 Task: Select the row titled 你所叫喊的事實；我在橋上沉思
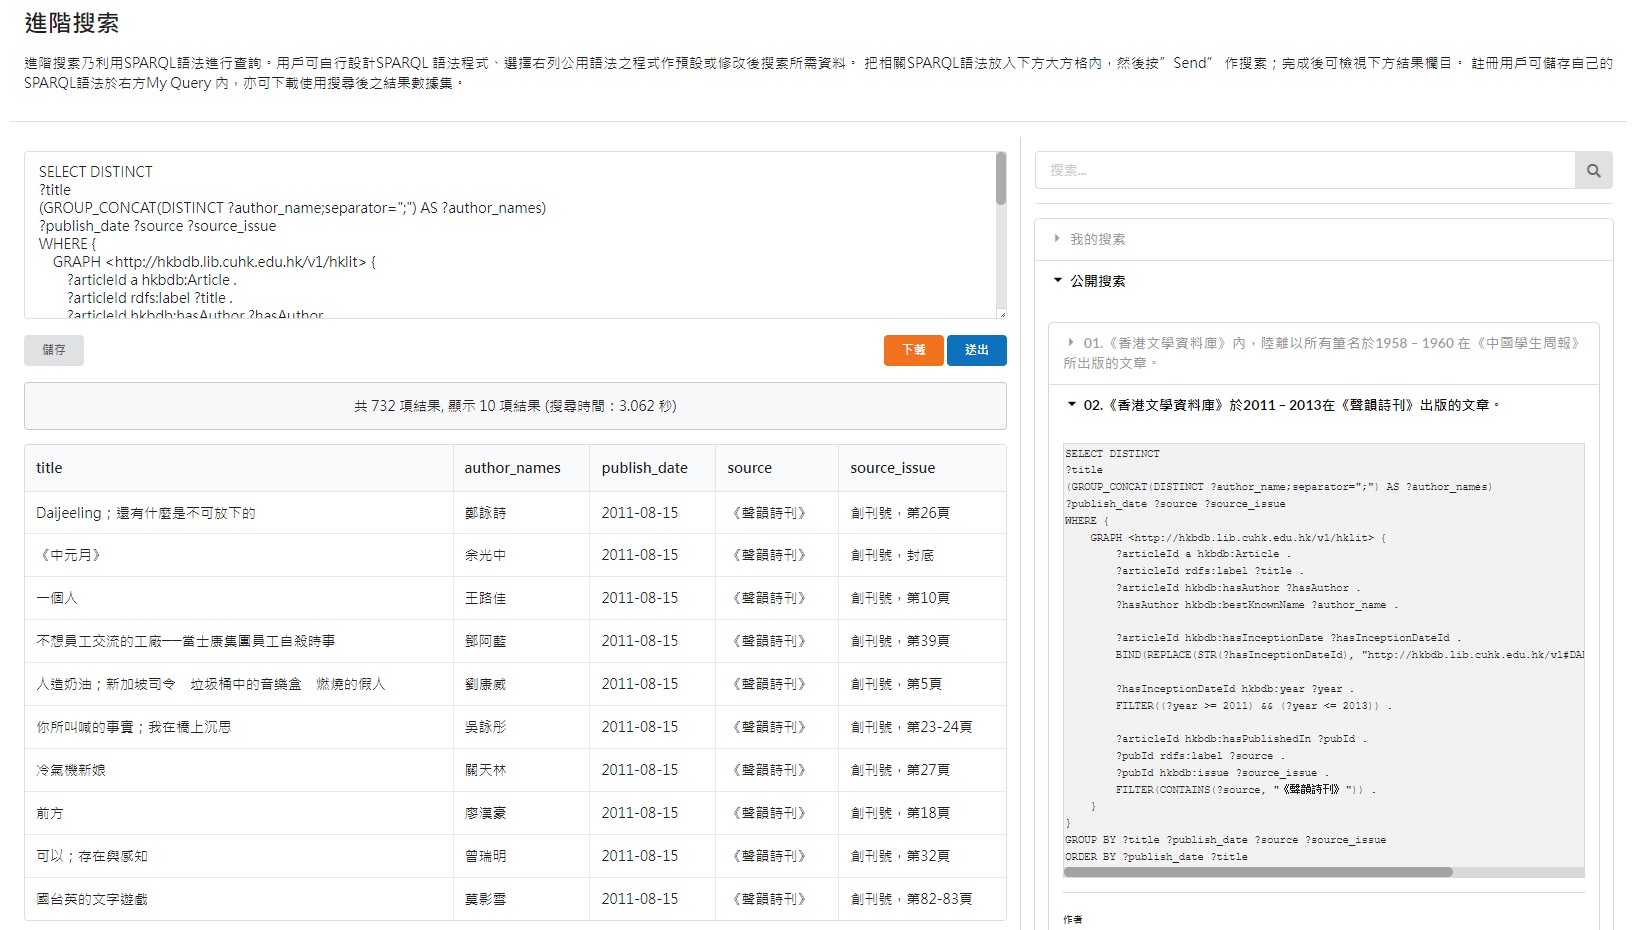(515, 727)
